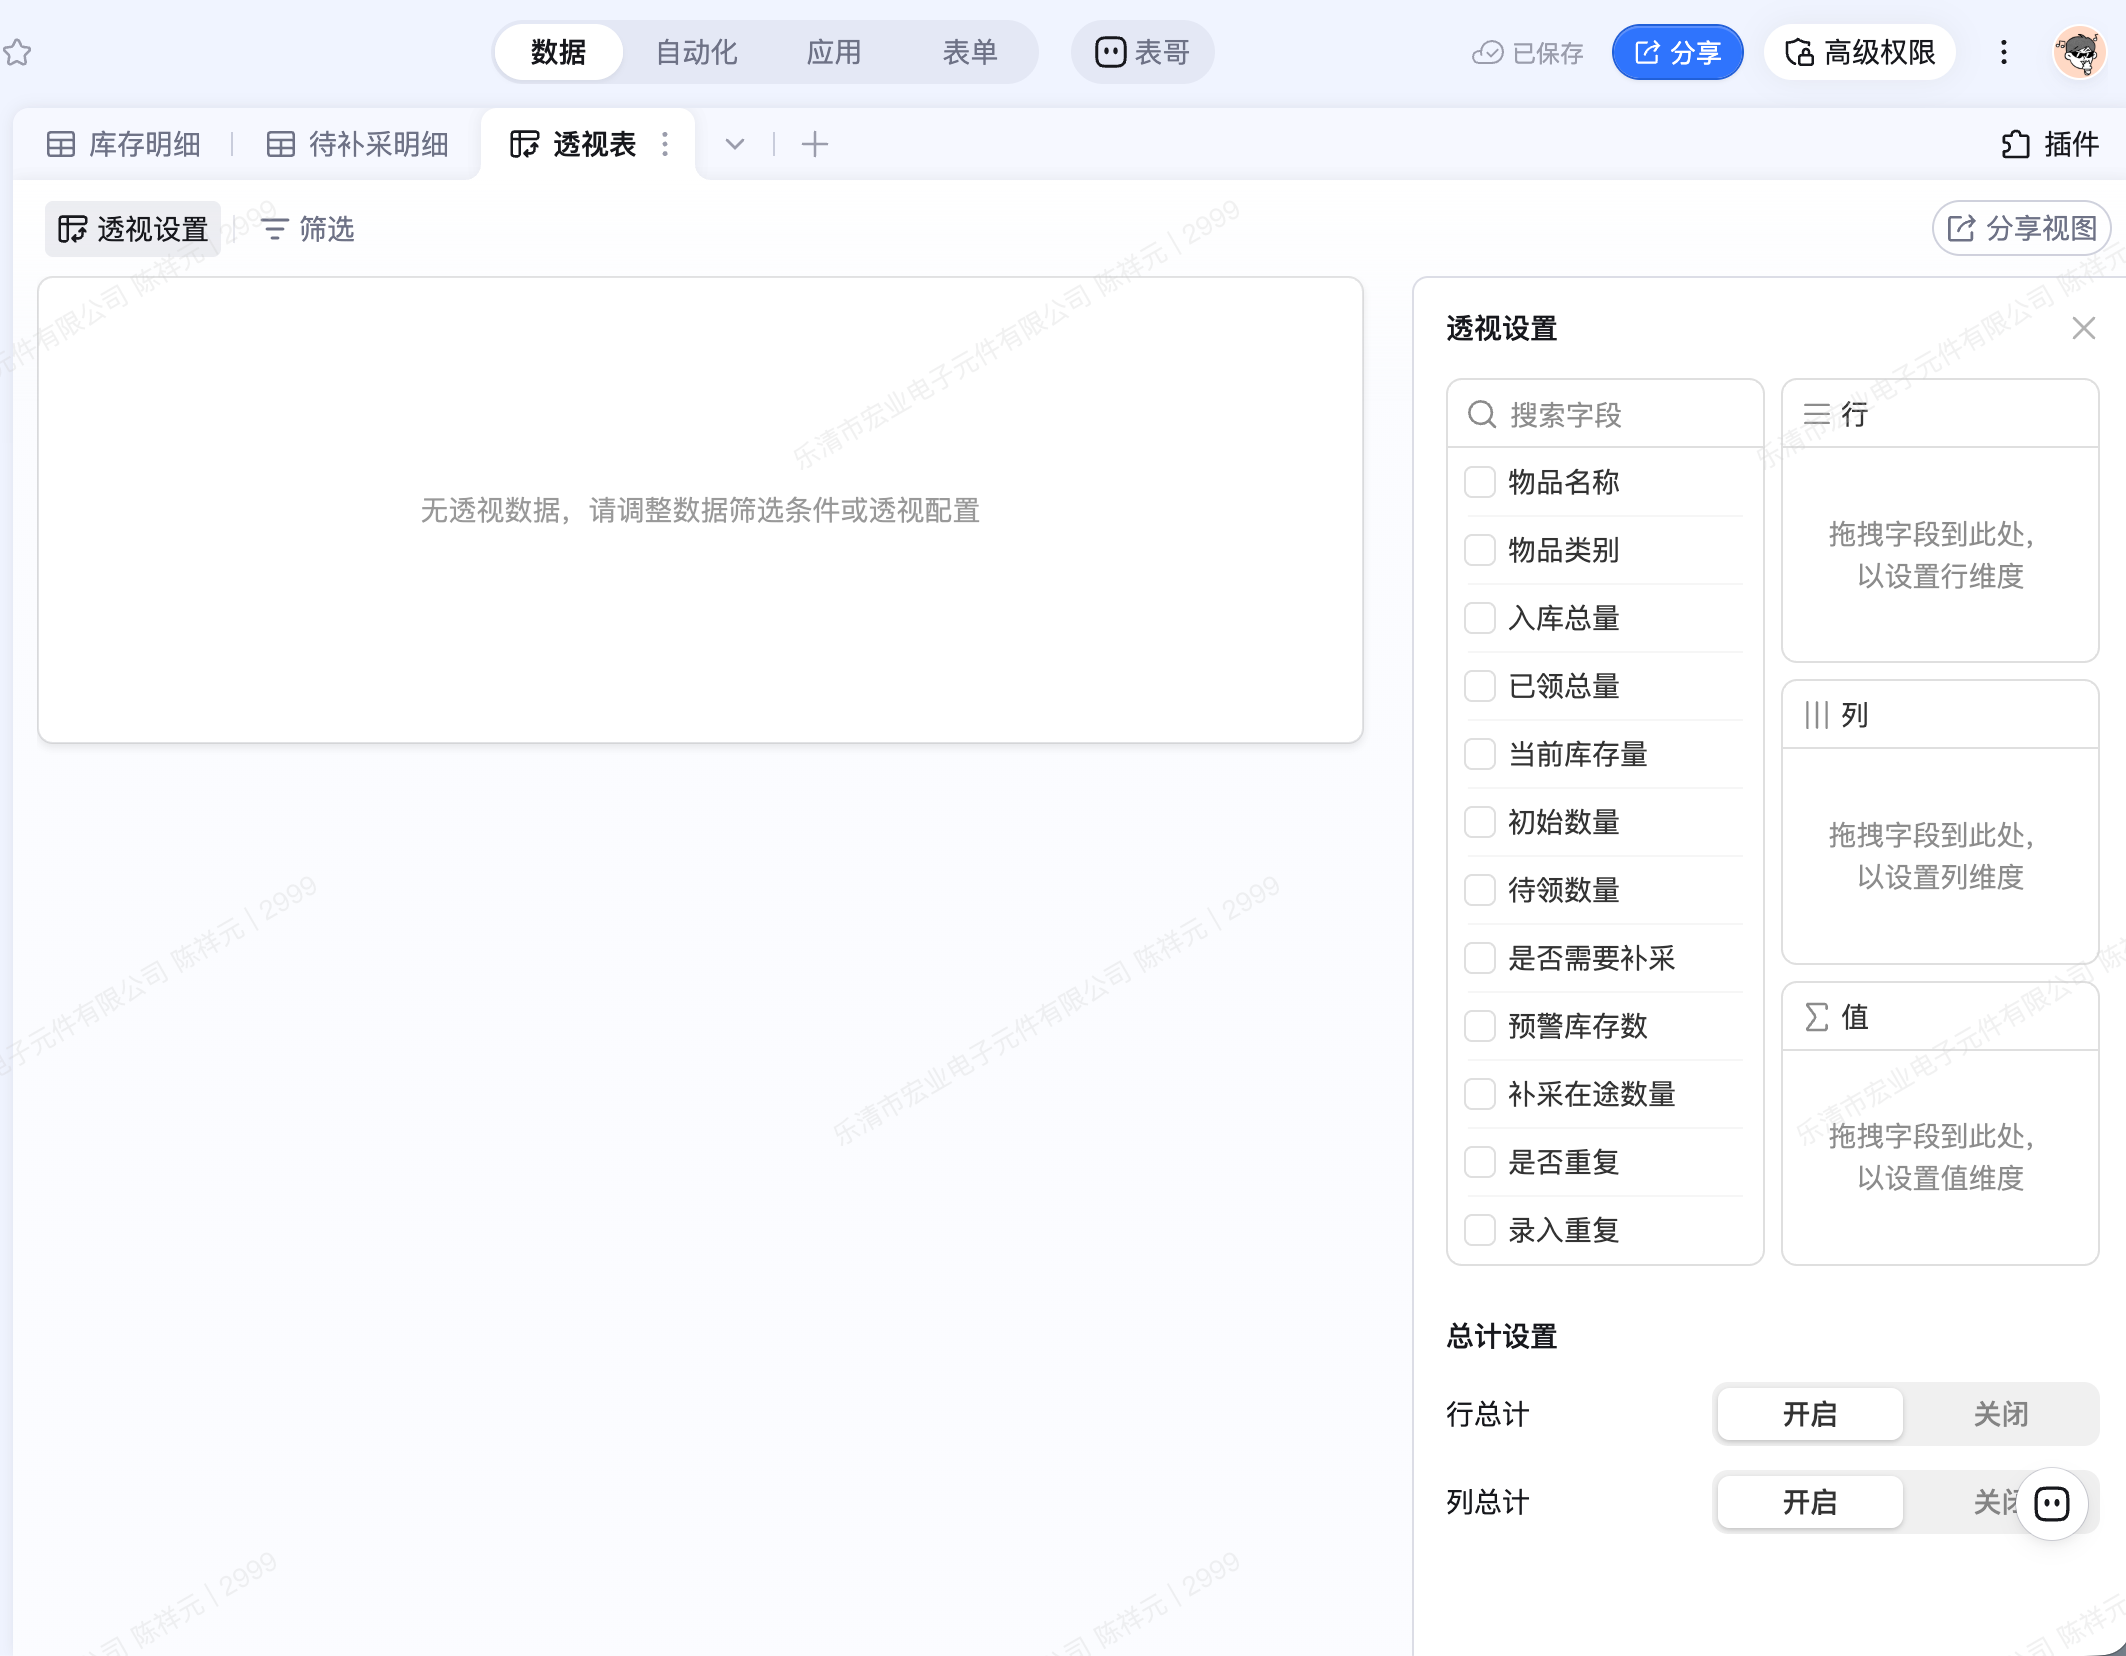Click the 搜索字段 search box

coord(1605,414)
